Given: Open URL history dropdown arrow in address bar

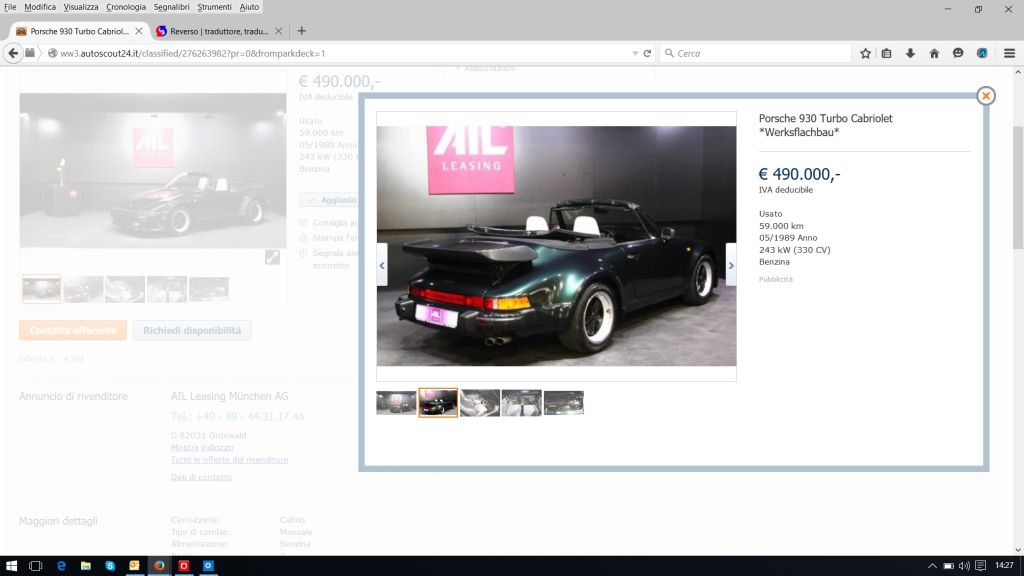Looking at the screenshot, I should [x=635, y=54].
